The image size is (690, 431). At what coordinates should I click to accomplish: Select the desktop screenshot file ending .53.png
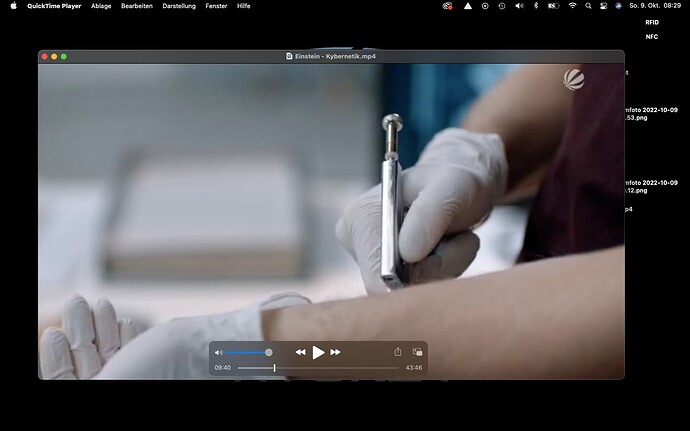click(651, 114)
